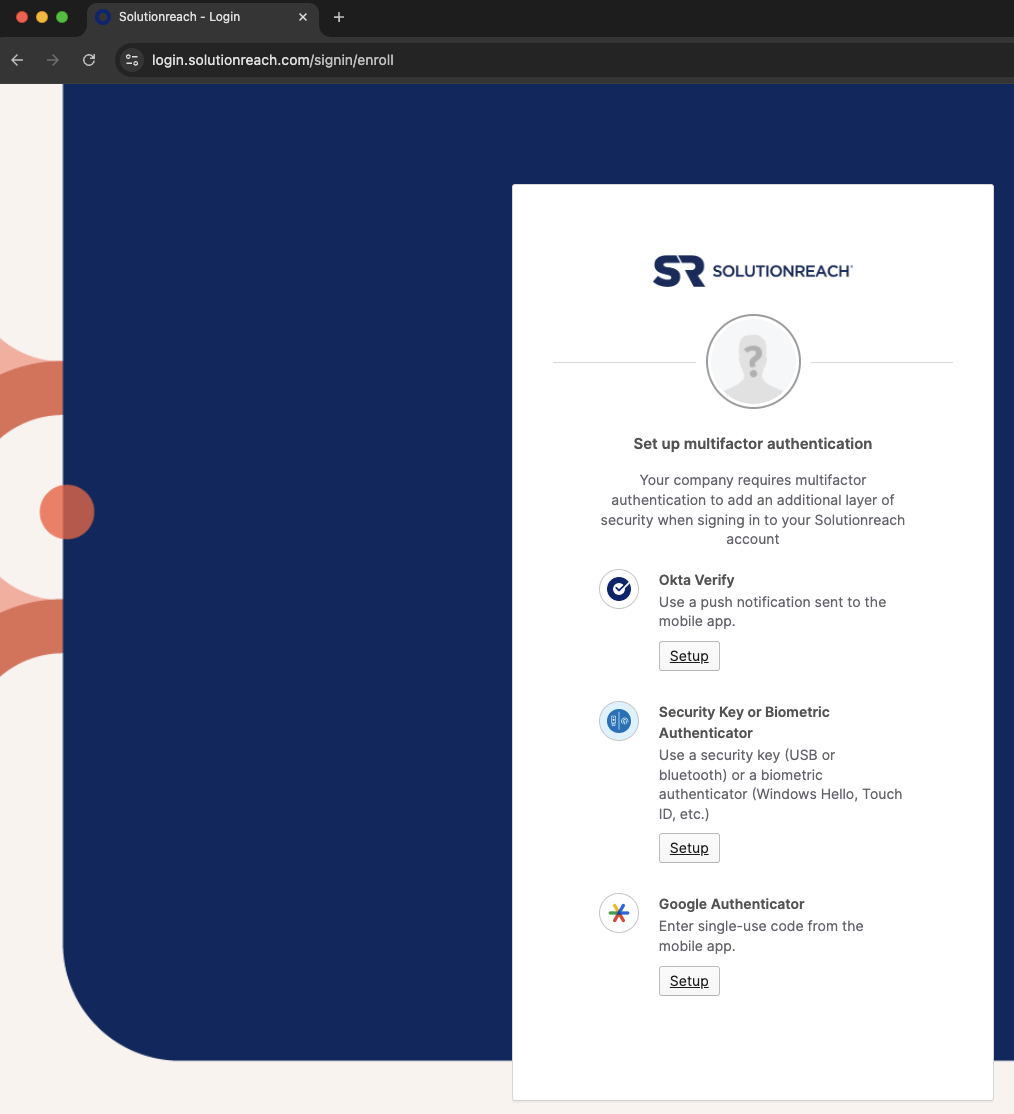1014x1114 pixels.
Task: Click the Okta Verify push notification description text
Action: click(771, 611)
